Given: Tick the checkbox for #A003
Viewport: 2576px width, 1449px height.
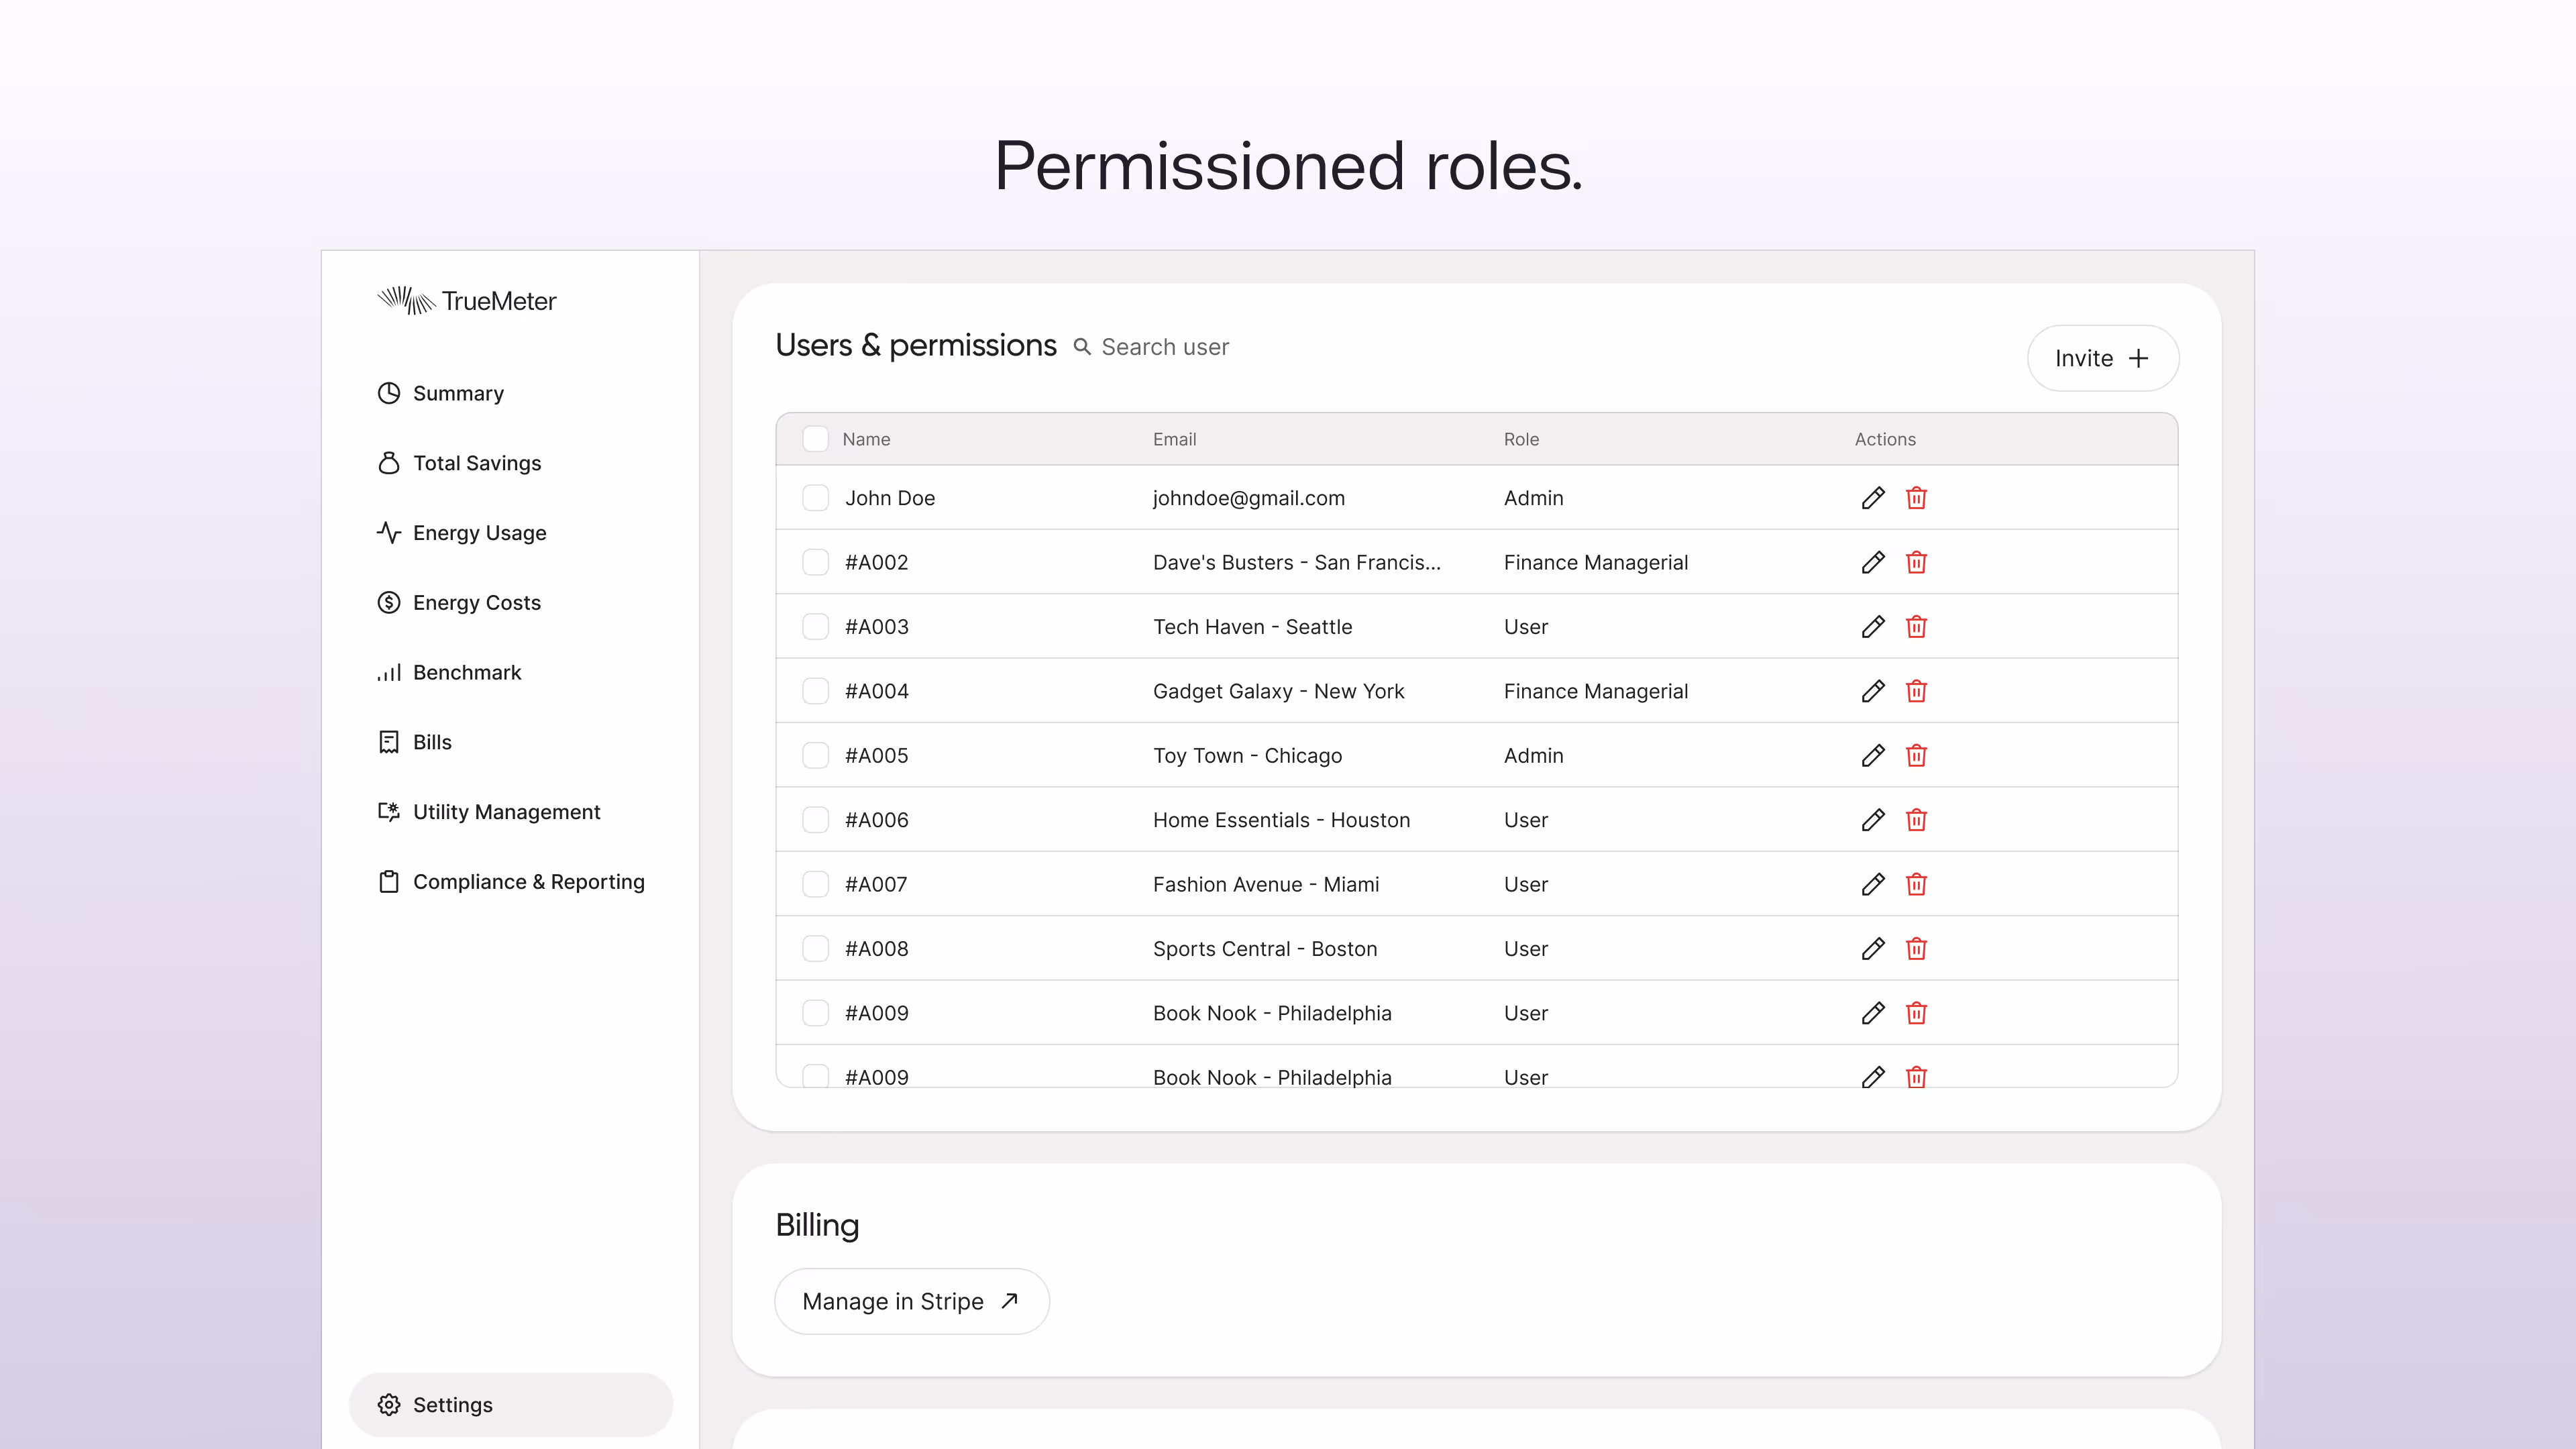Looking at the screenshot, I should (815, 627).
